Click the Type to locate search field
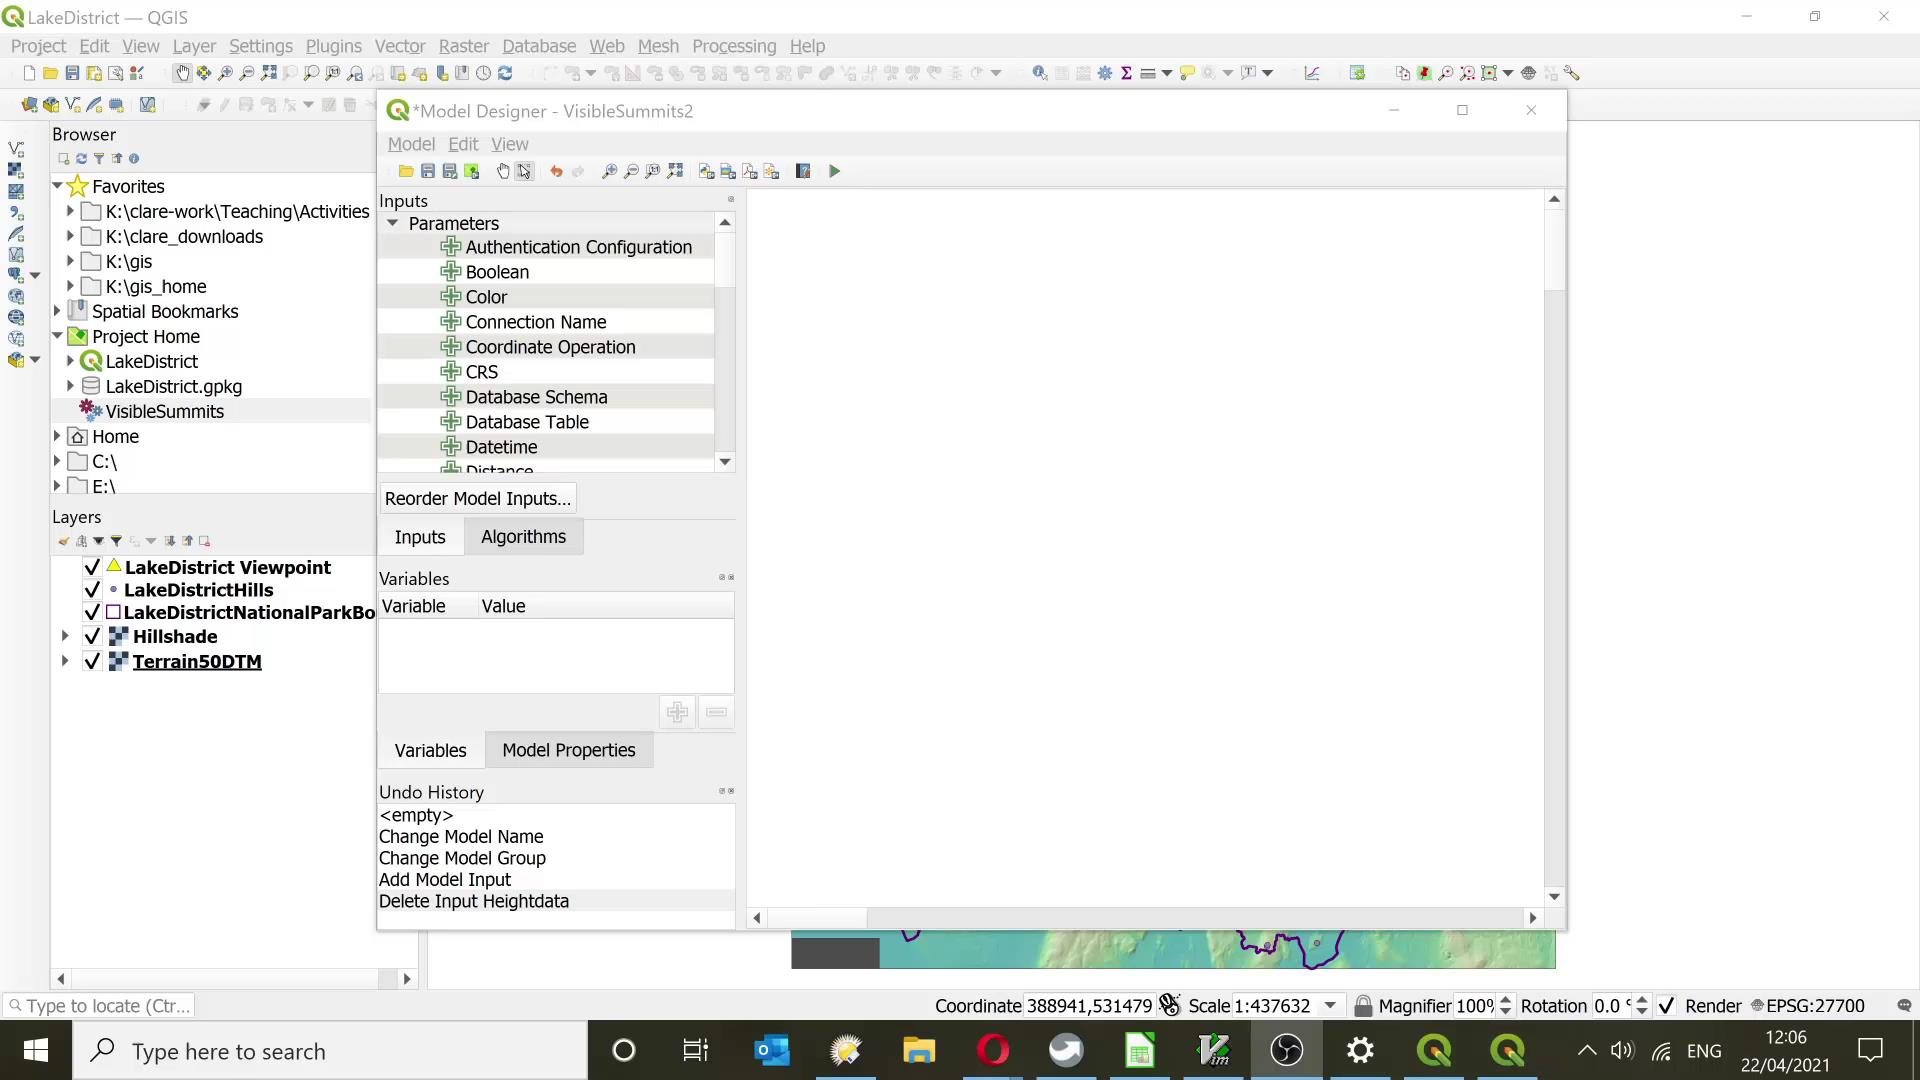 tap(100, 1006)
